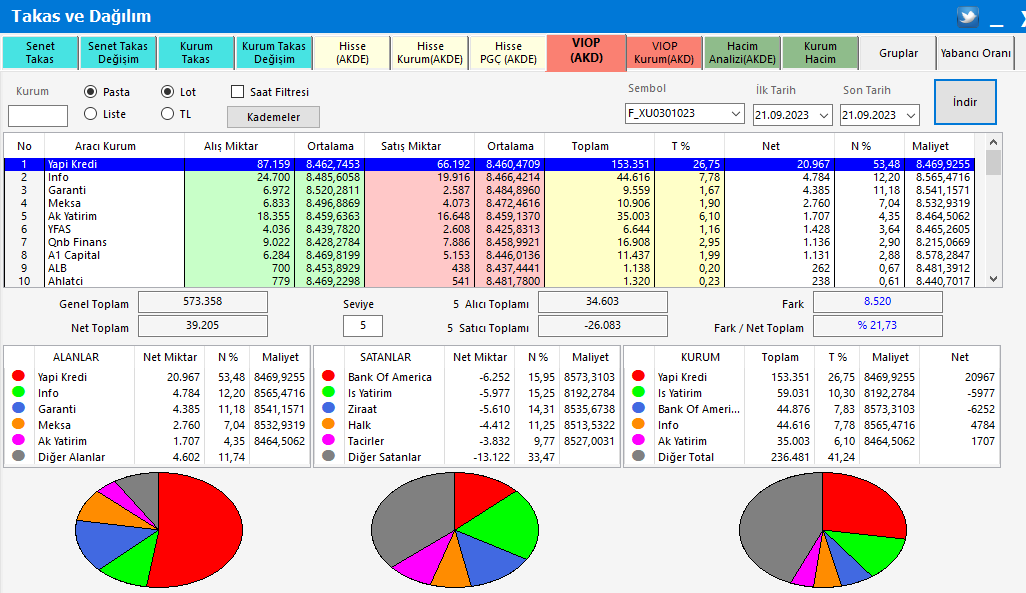Click the Genel Toplam value 573.358

click(x=203, y=302)
